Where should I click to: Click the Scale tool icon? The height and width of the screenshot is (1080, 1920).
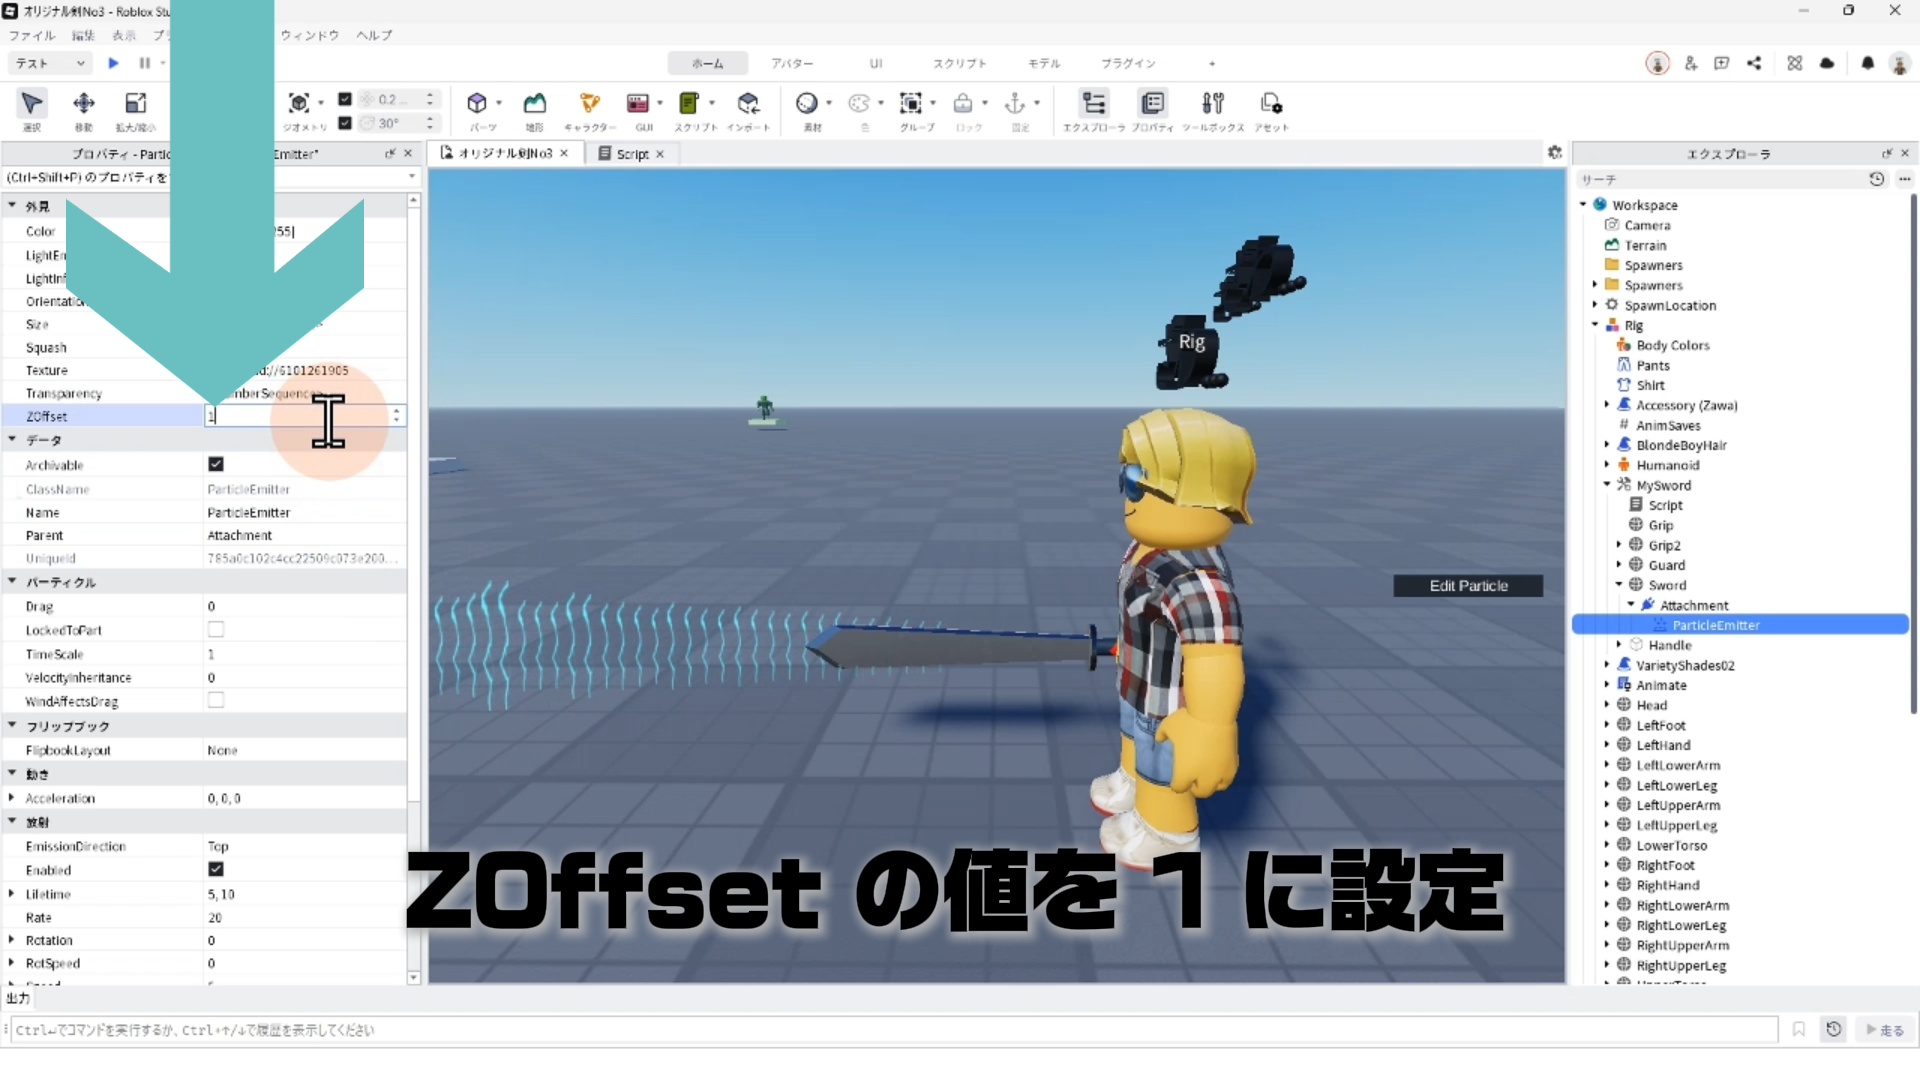tap(135, 103)
